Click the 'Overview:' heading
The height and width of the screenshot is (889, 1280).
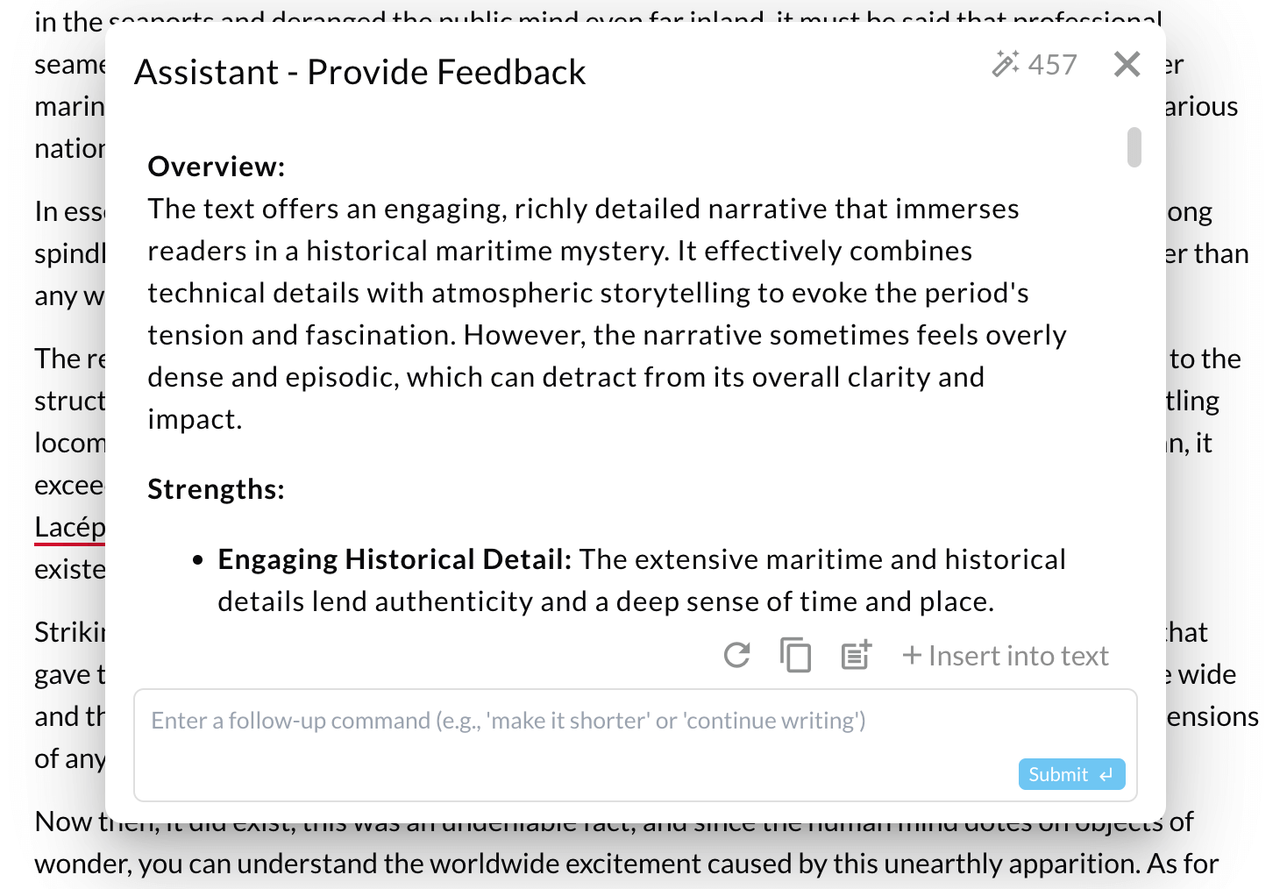[x=216, y=166]
